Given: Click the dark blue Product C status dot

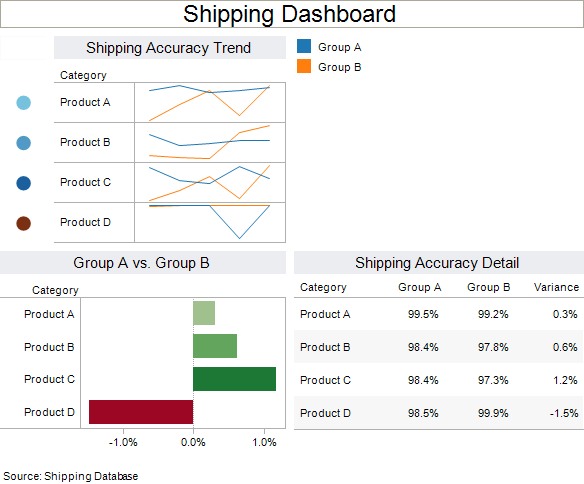Looking at the screenshot, I should point(23,183).
